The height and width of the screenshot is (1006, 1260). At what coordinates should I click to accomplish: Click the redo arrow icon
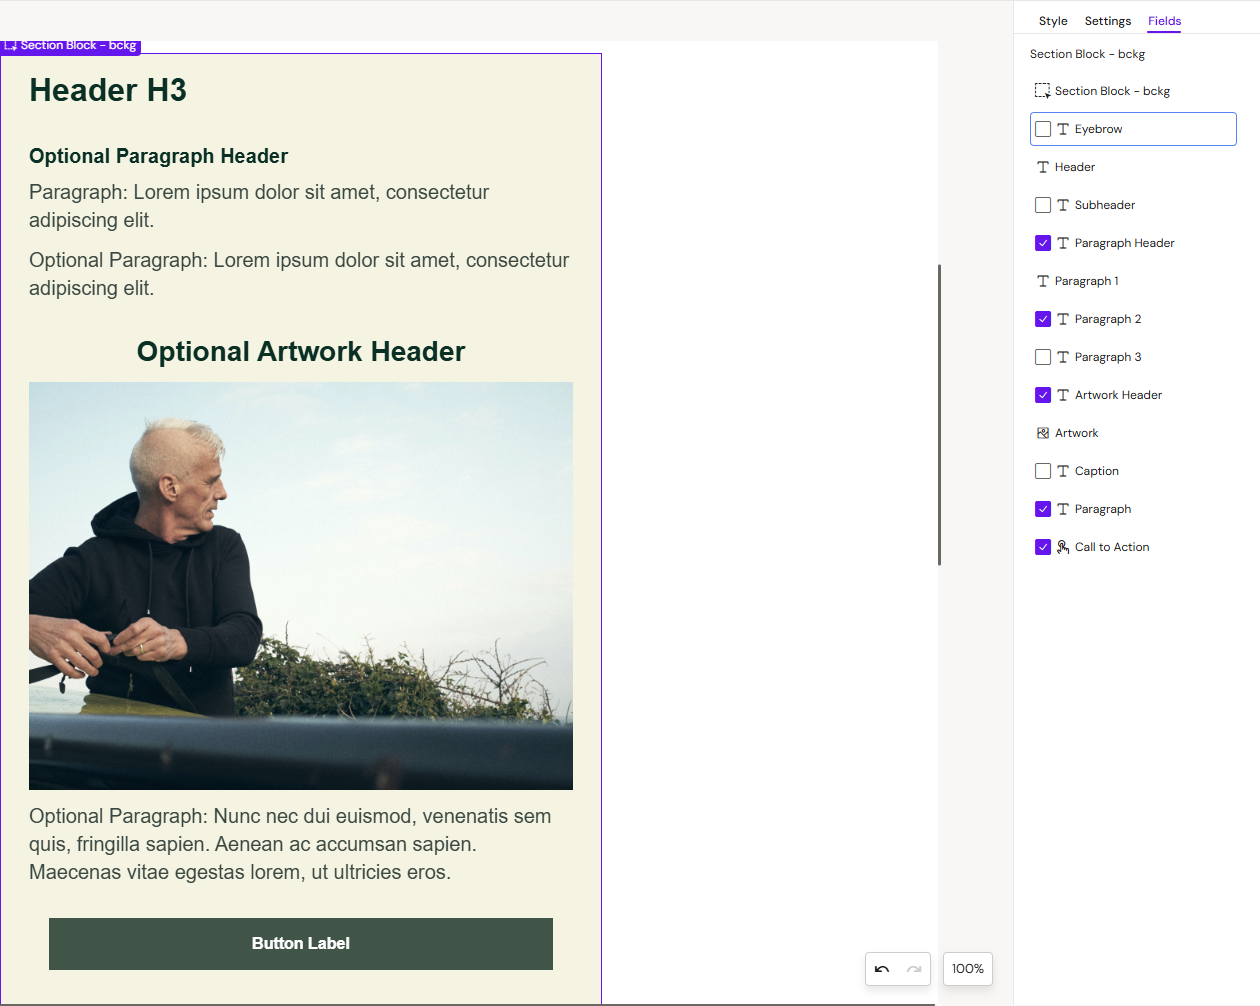914,969
